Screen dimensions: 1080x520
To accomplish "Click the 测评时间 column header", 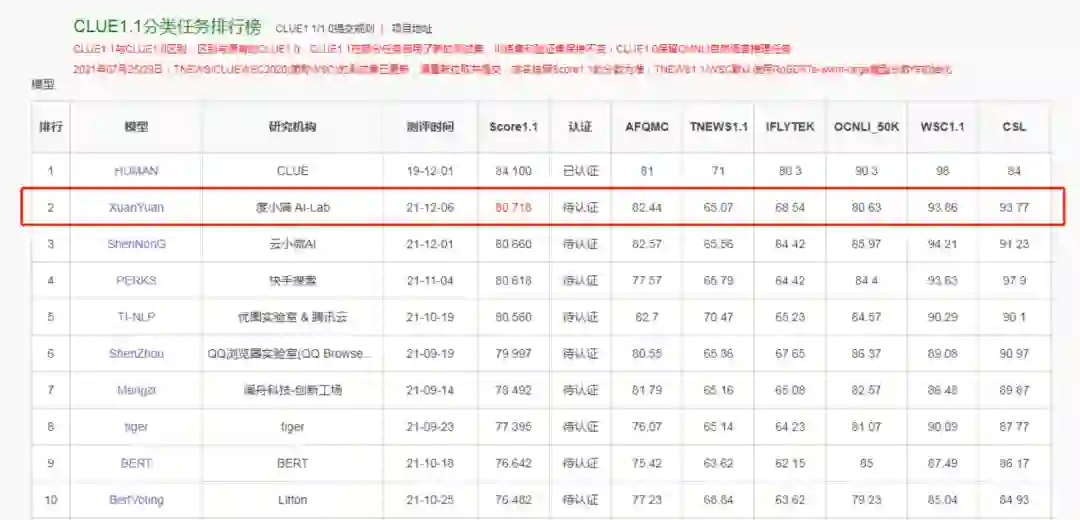I will click(430, 127).
